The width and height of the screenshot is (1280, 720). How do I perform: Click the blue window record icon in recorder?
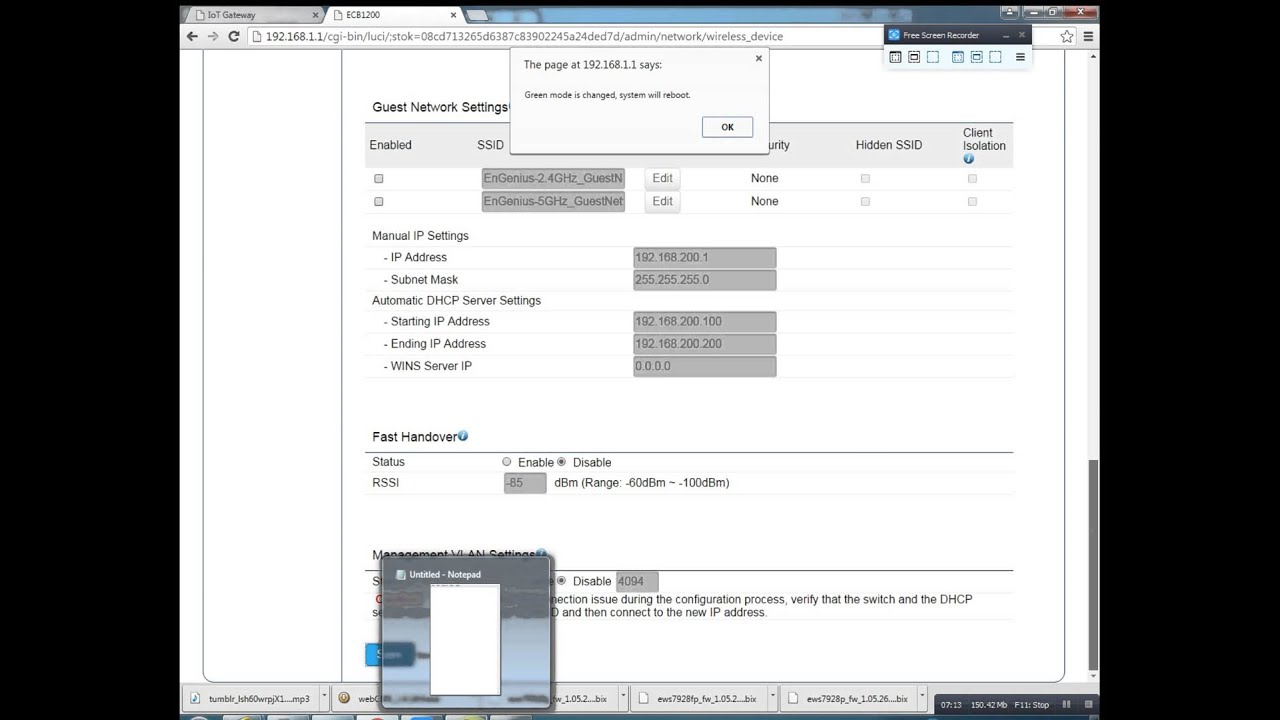(977, 57)
